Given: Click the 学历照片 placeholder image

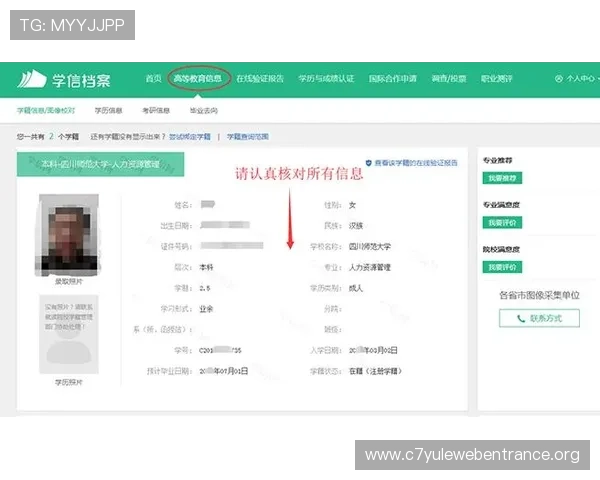Looking at the screenshot, I should click(x=68, y=334).
